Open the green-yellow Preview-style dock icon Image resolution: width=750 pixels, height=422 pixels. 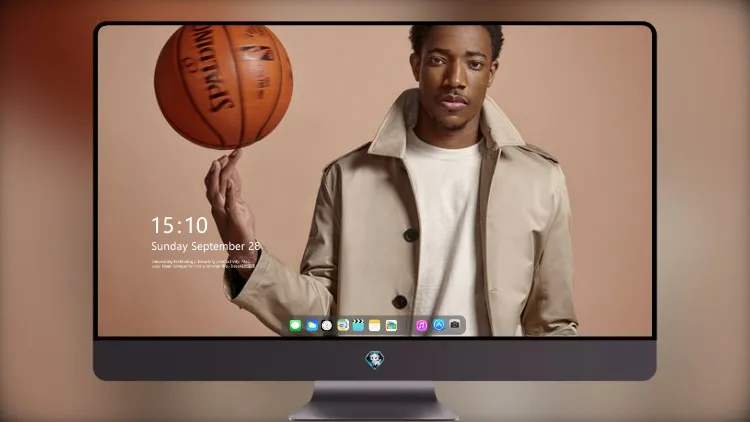pyautogui.click(x=343, y=325)
